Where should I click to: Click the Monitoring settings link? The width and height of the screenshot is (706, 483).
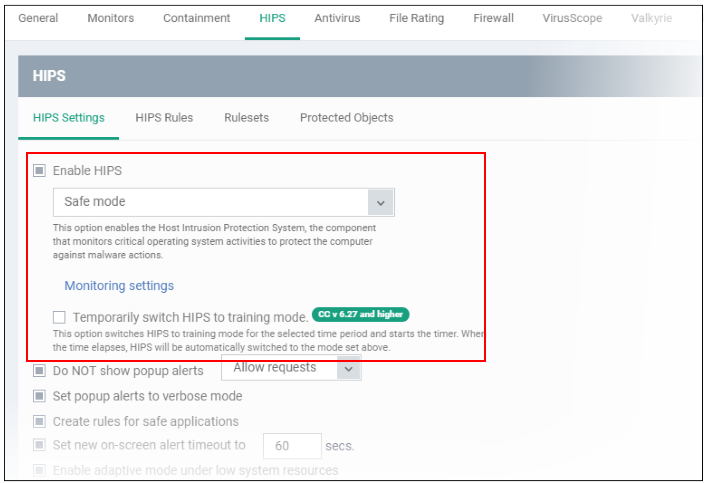(x=119, y=285)
